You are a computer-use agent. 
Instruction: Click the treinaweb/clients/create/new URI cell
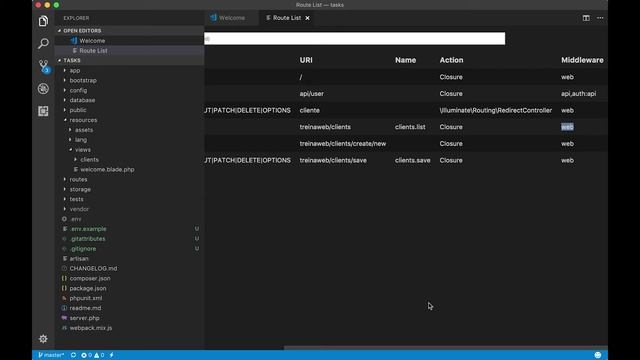click(x=343, y=144)
